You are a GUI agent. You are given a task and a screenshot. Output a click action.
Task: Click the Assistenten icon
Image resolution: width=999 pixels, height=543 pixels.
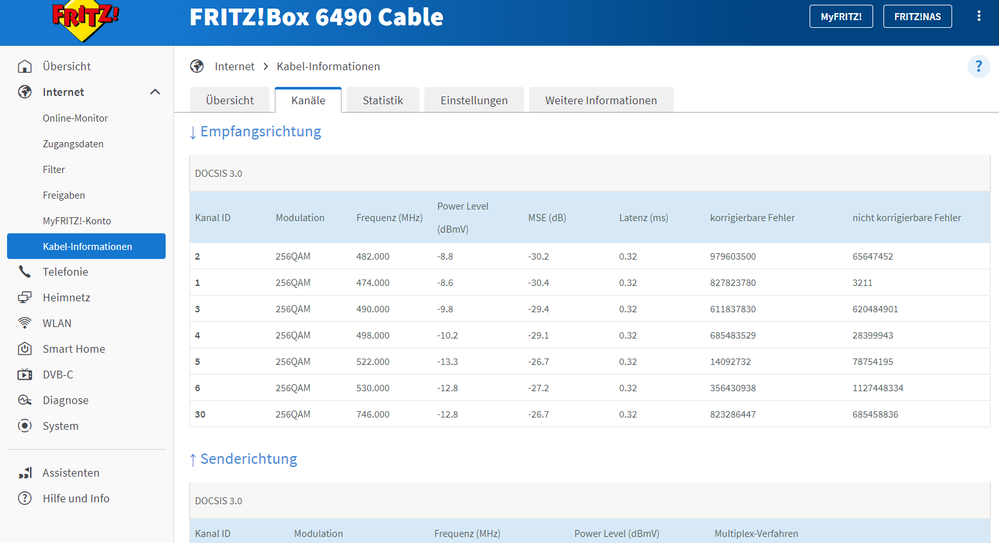coord(25,473)
